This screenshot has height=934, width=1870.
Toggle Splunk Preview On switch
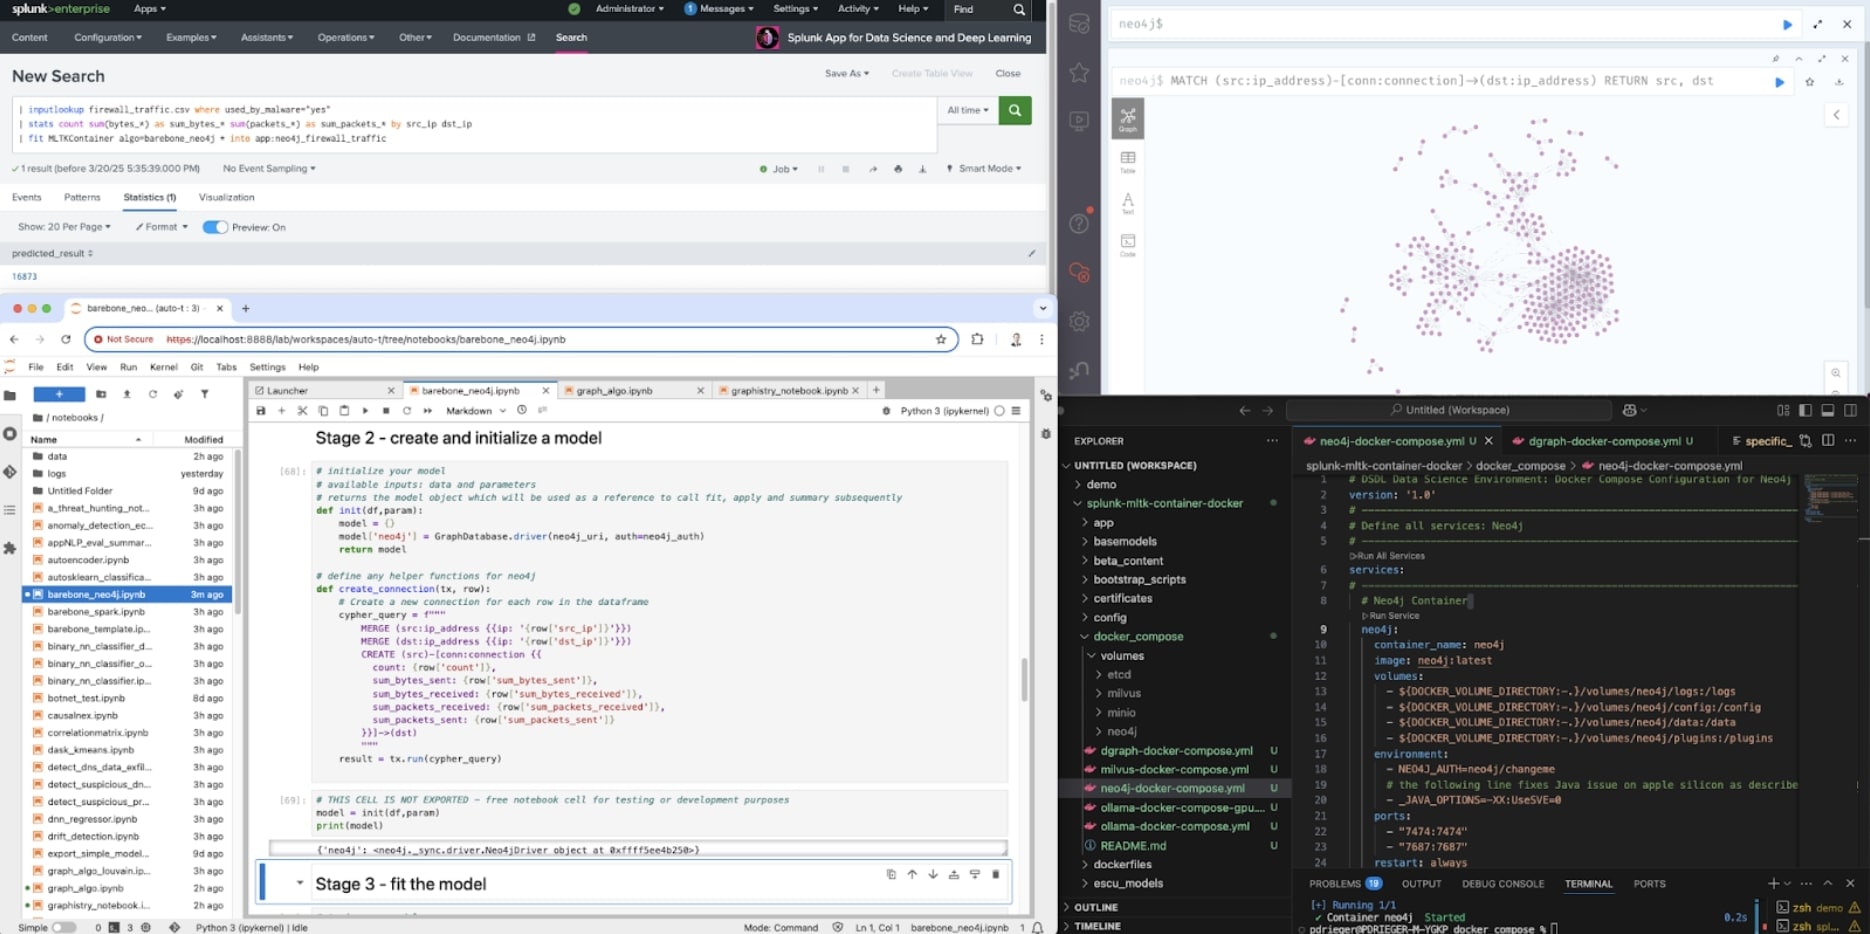(215, 227)
